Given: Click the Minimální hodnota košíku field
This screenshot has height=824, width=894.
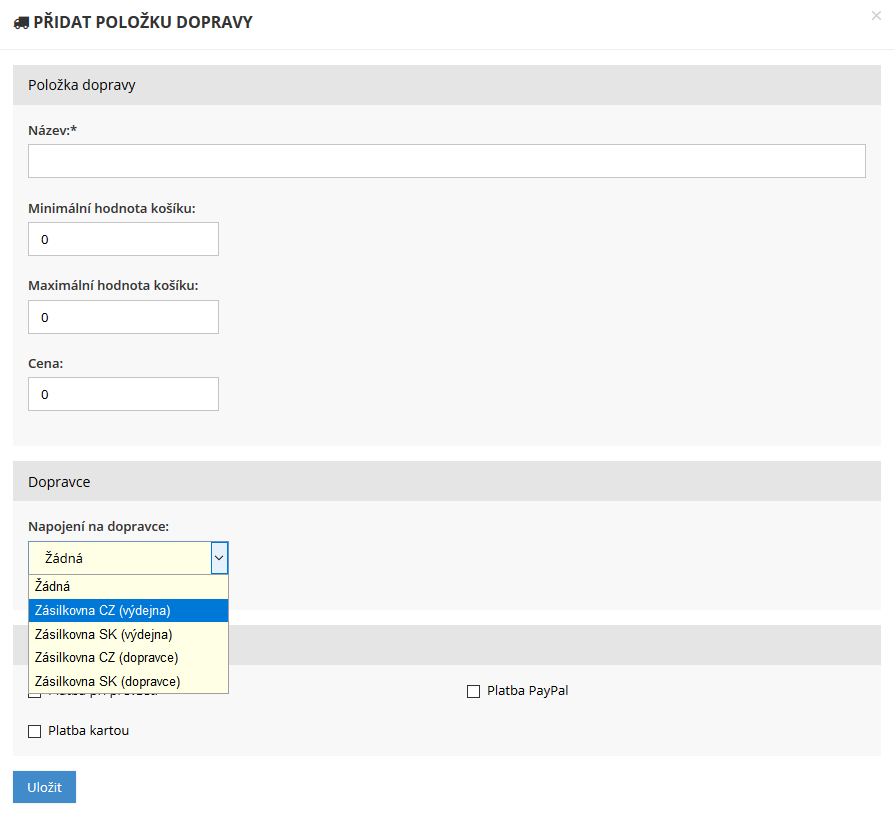Looking at the screenshot, I should tap(123, 239).
